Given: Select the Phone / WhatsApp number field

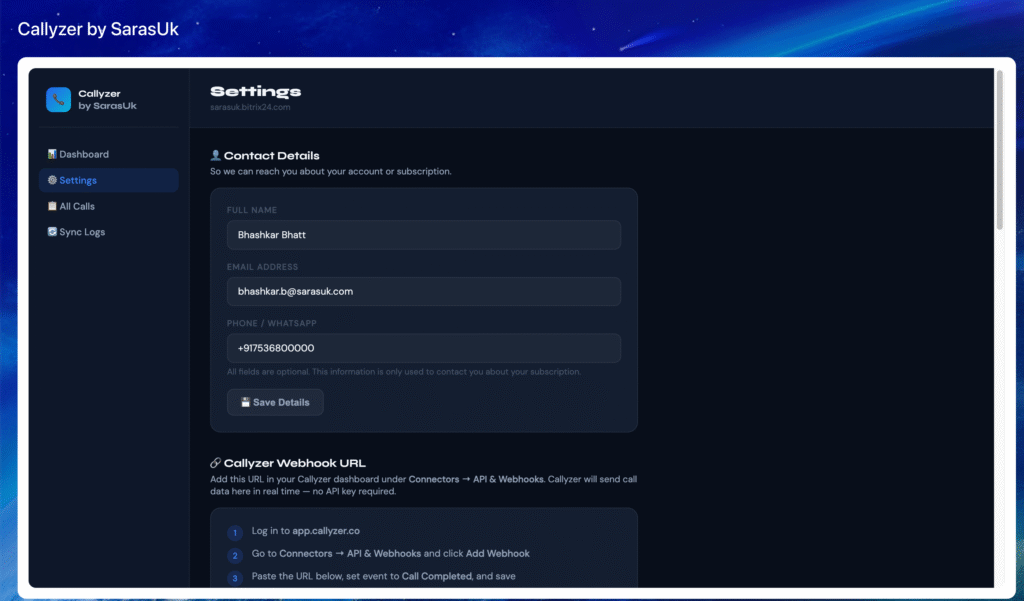Looking at the screenshot, I should [x=423, y=348].
